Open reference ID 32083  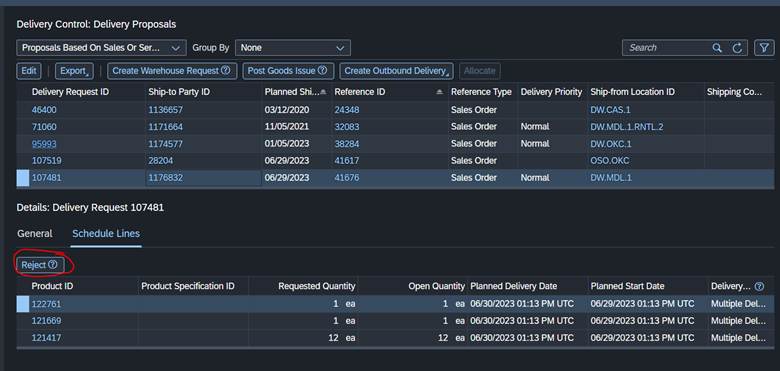(347, 127)
